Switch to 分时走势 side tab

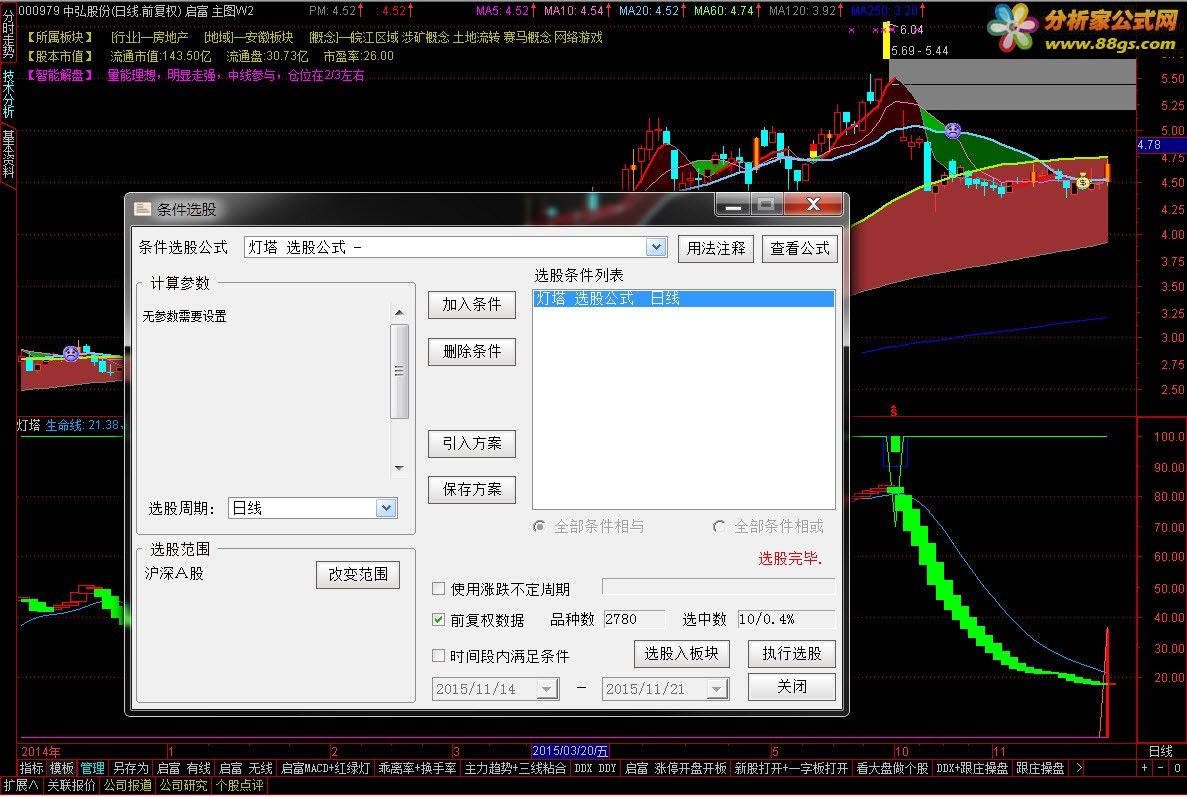[x=8, y=33]
